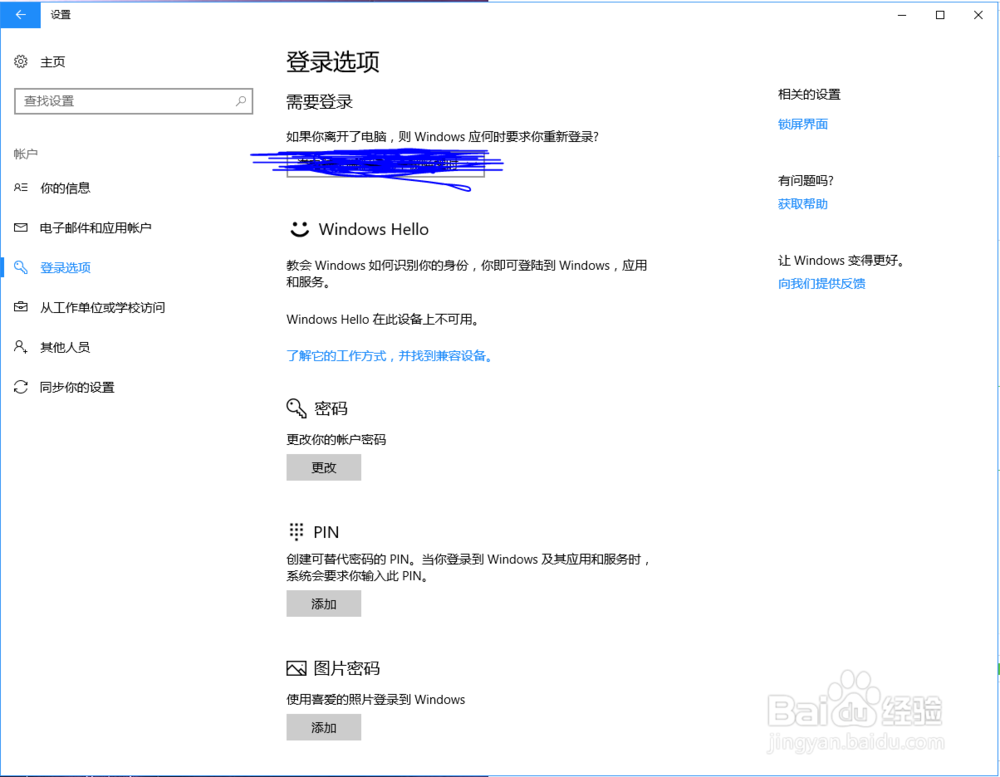This screenshot has width=1000, height=777.
Task: Close the 设置 window
Action: point(978,15)
